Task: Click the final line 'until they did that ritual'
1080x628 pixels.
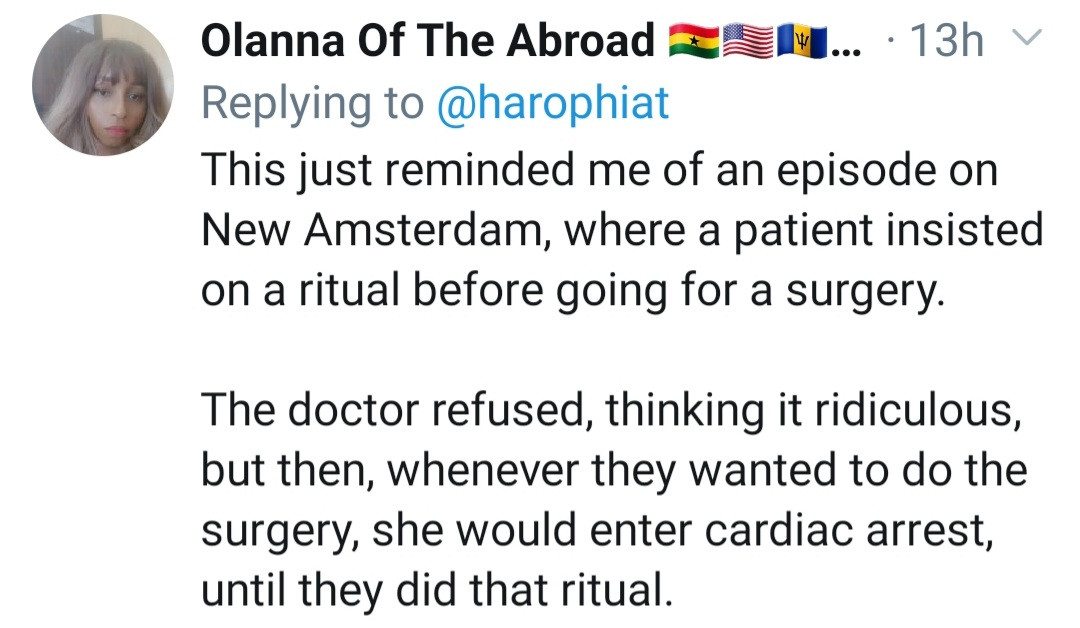Action: pyautogui.click(x=437, y=590)
